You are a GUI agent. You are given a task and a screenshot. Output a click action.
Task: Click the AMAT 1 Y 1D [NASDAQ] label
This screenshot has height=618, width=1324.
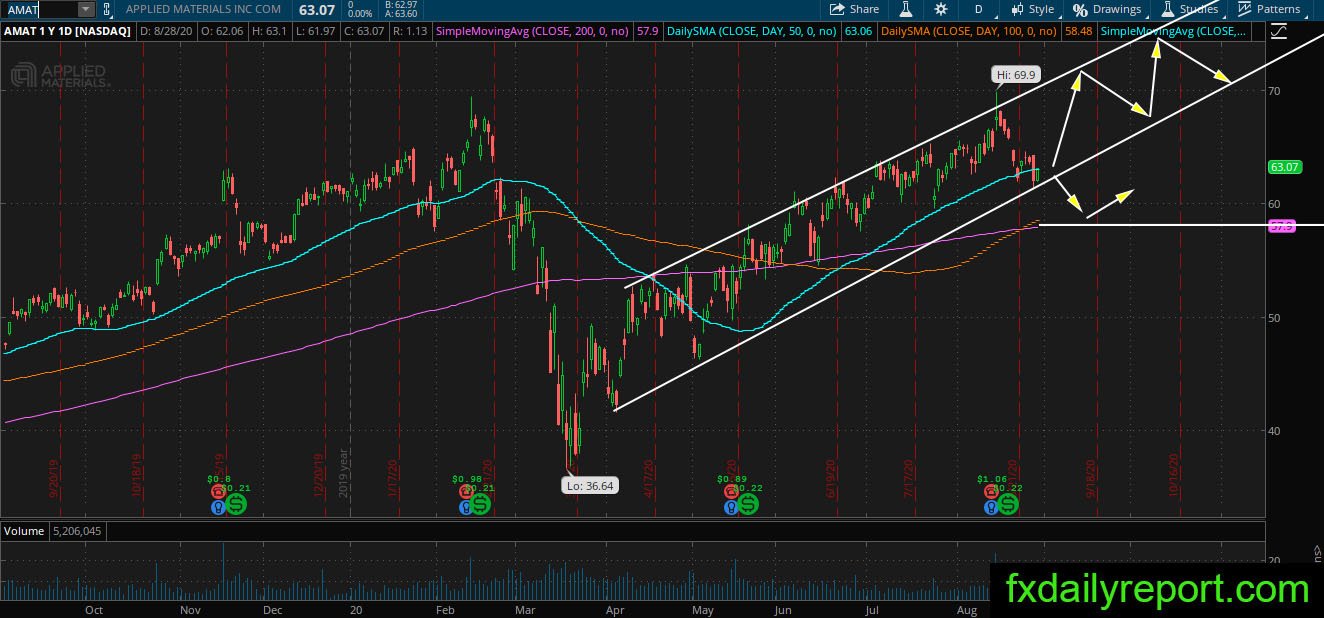(67, 31)
